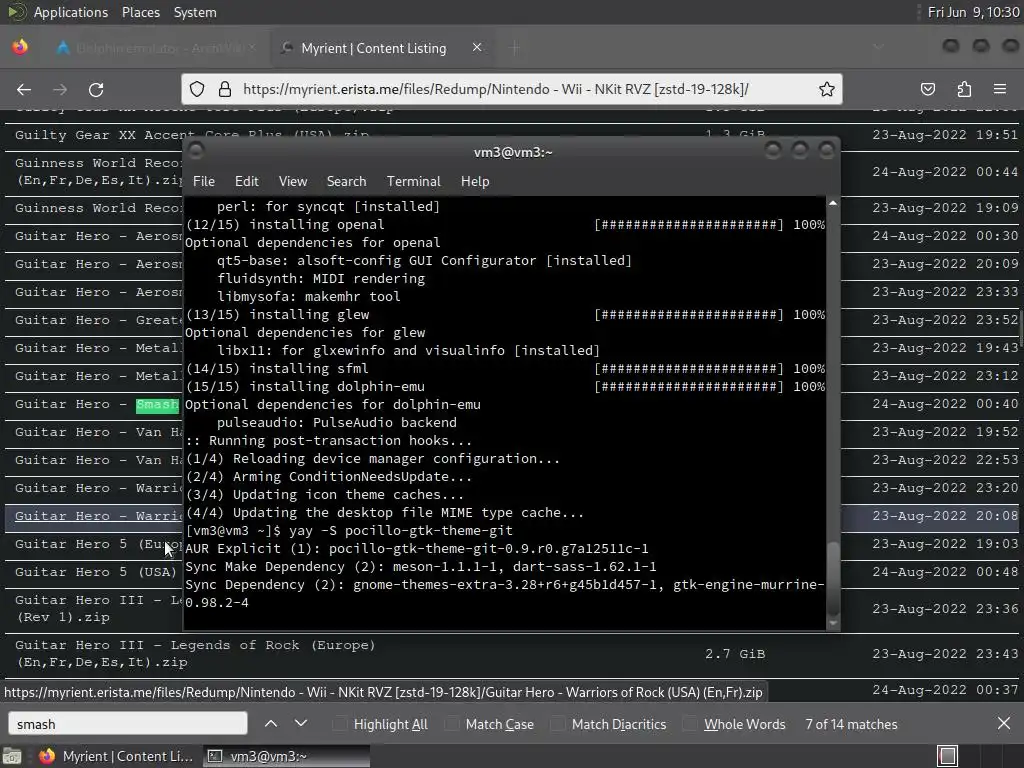
Task: Reload the Myrient page
Action: click(x=96, y=89)
